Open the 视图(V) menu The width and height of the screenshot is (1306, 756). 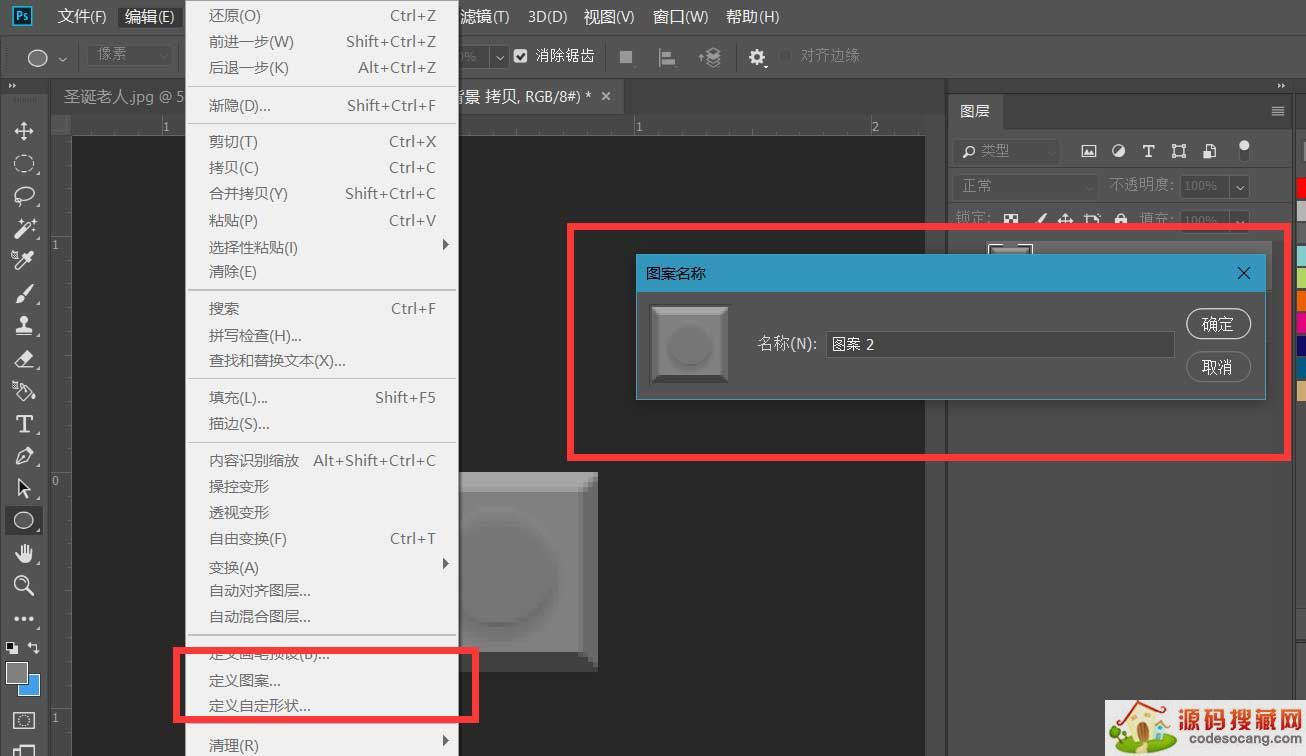(x=609, y=17)
